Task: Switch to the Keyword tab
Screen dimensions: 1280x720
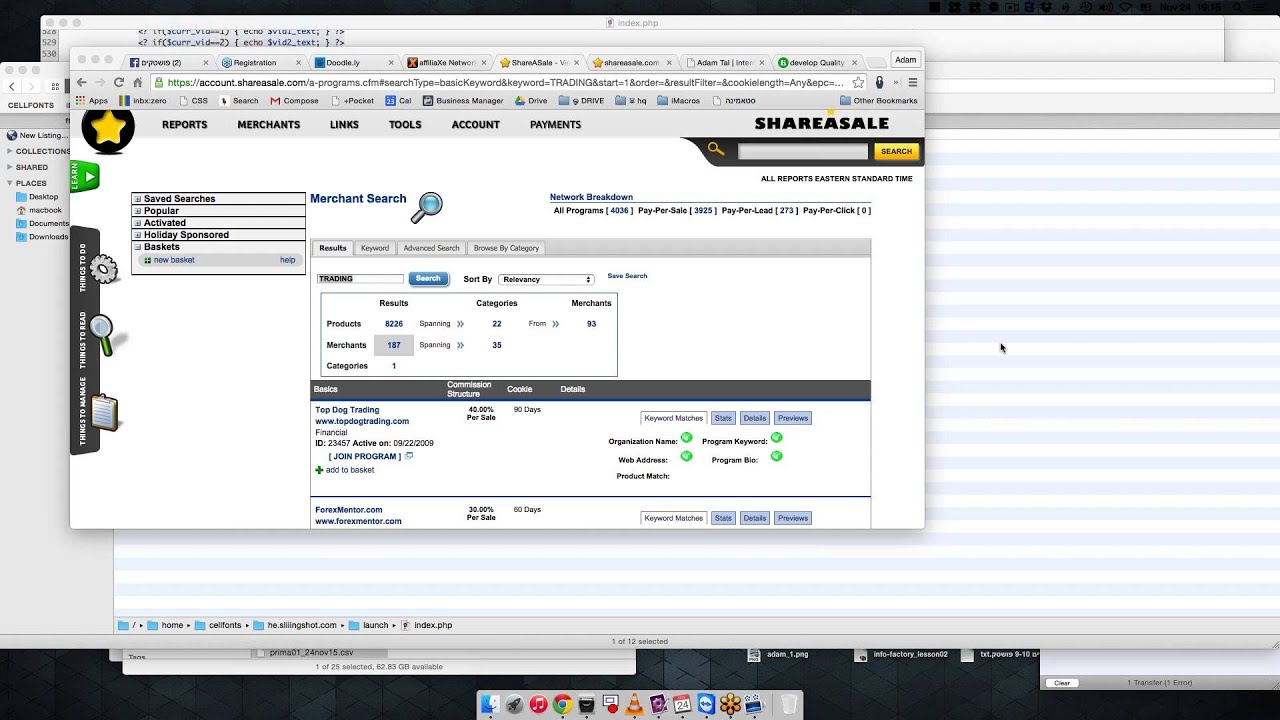Action: (x=375, y=248)
